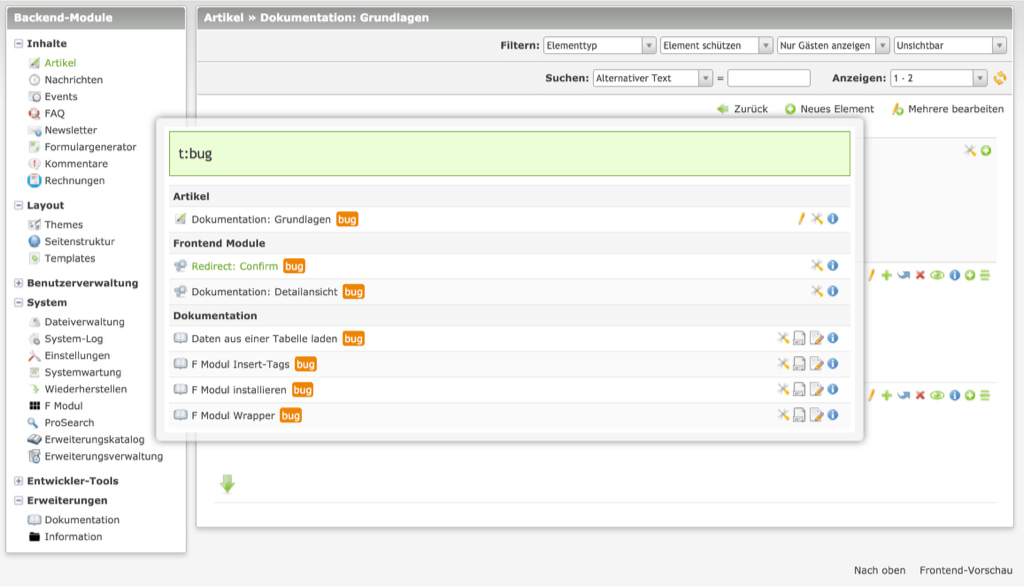Open Formulargenerator module
1024x587 pixels.
coord(90,147)
